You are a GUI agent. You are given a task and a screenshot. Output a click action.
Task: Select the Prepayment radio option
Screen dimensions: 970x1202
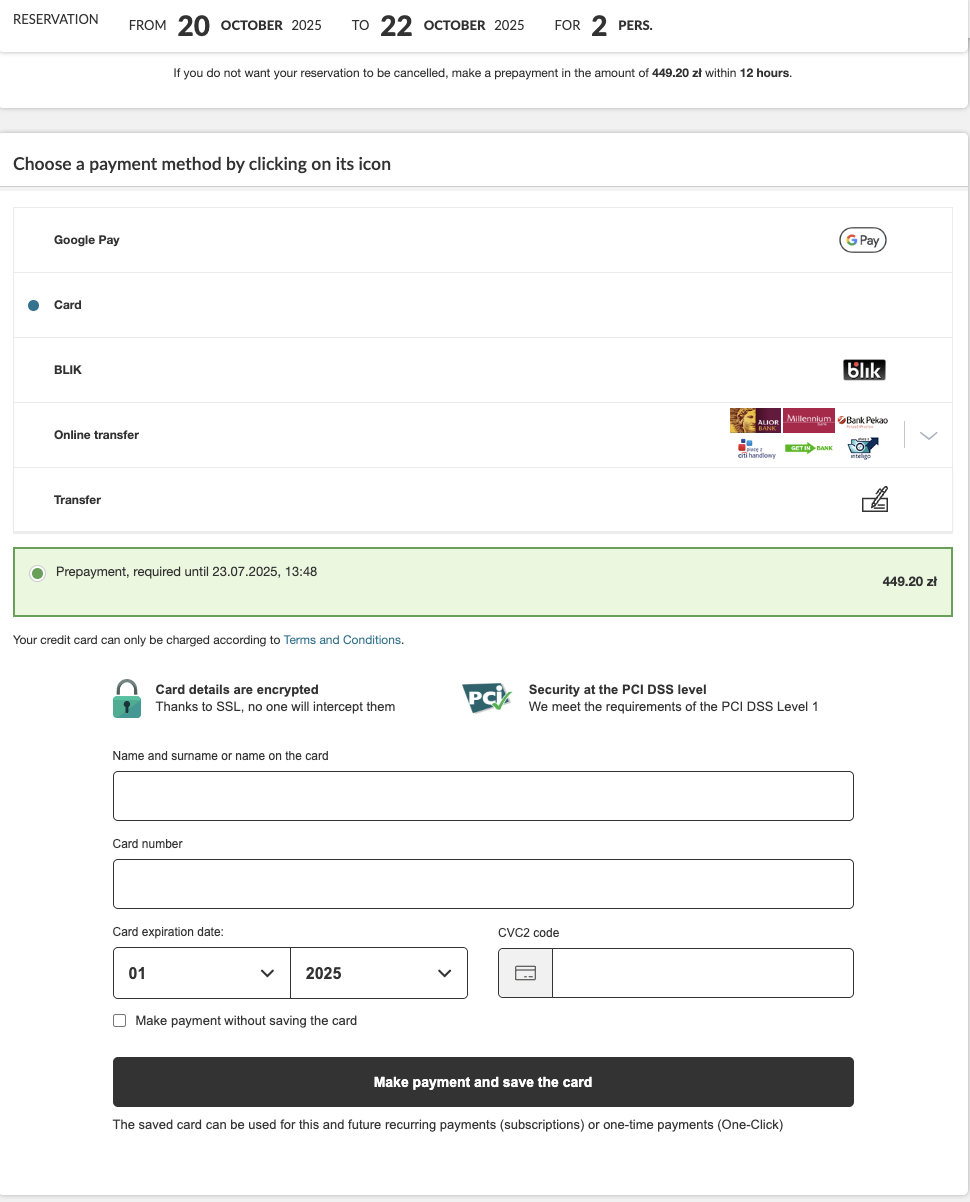(x=37, y=573)
